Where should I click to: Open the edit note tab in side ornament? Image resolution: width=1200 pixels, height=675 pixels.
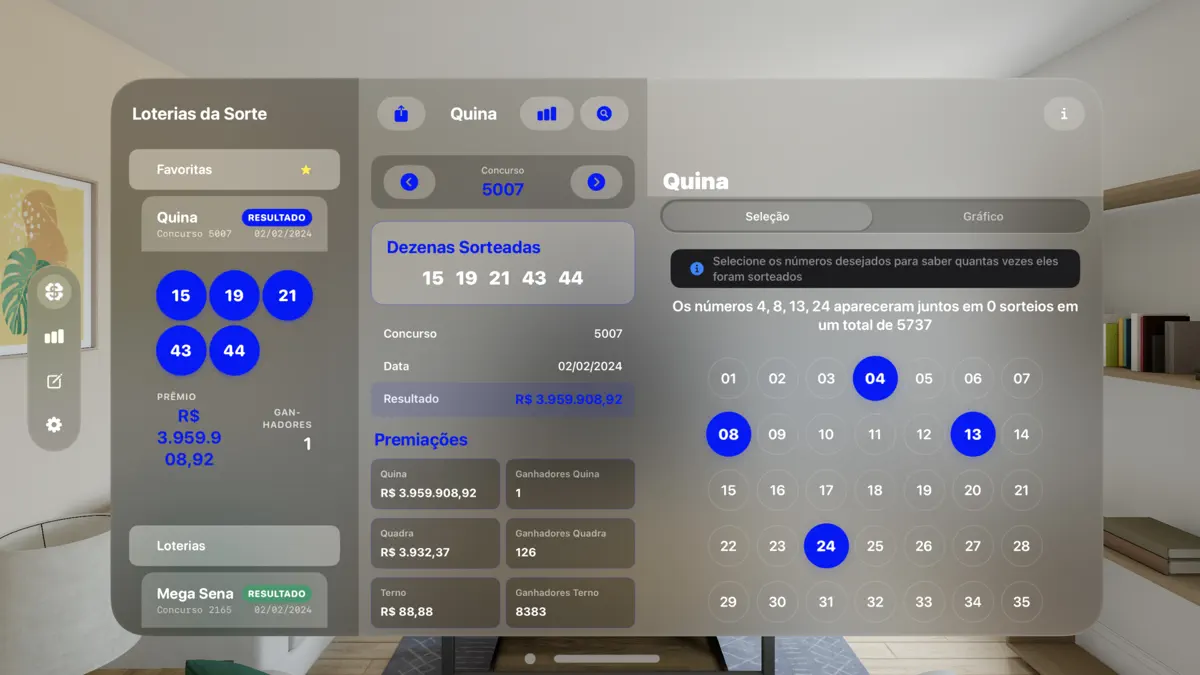point(54,381)
